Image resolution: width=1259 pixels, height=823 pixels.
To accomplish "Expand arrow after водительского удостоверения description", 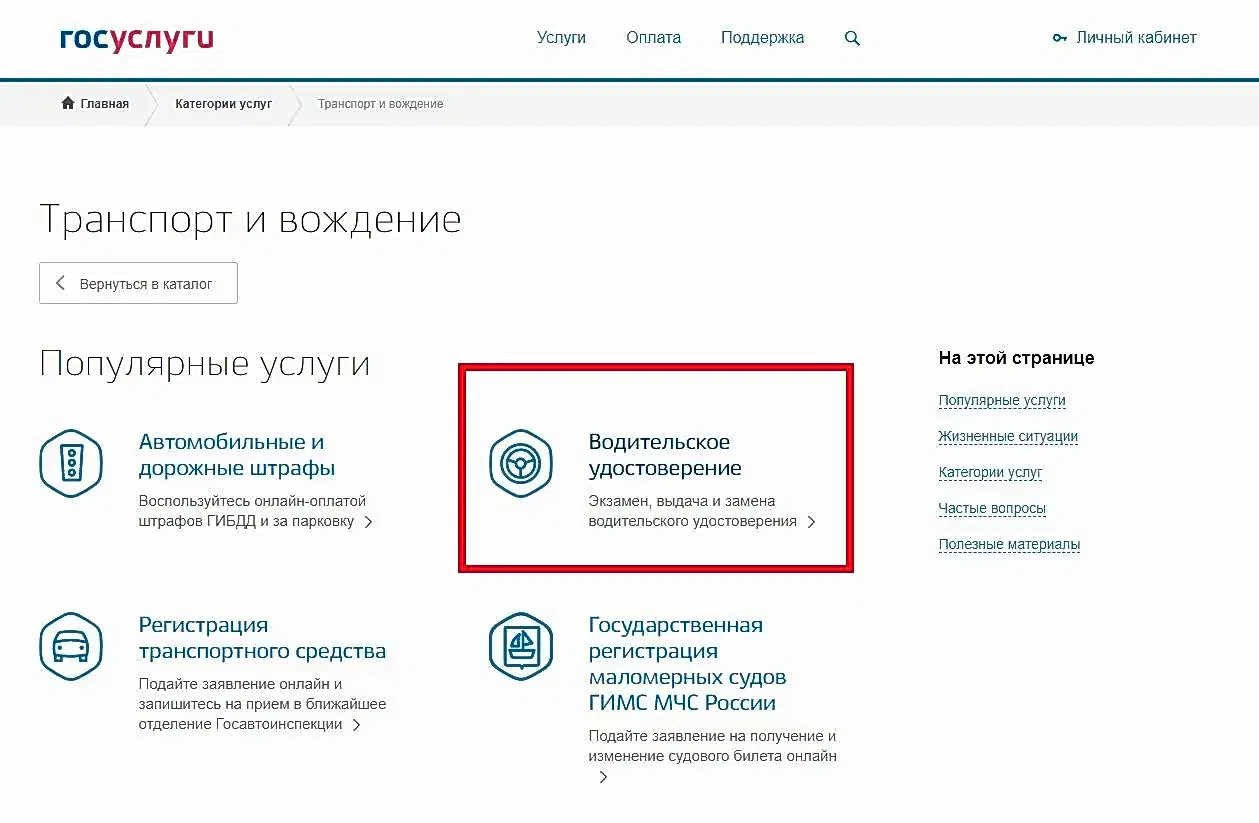I will (811, 522).
